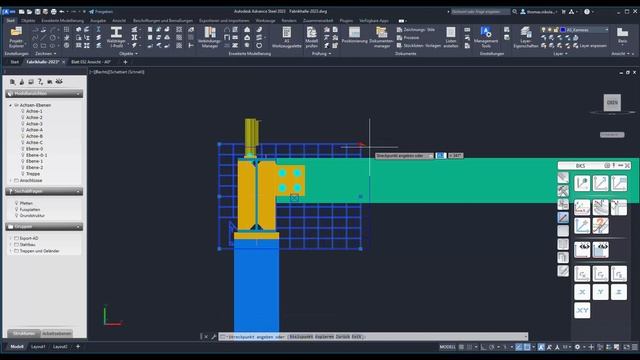The height and width of the screenshot is (360, 640).
Task: Switch to Blatt 032 Ansicht drawing tab
Action: coord(91,62)
